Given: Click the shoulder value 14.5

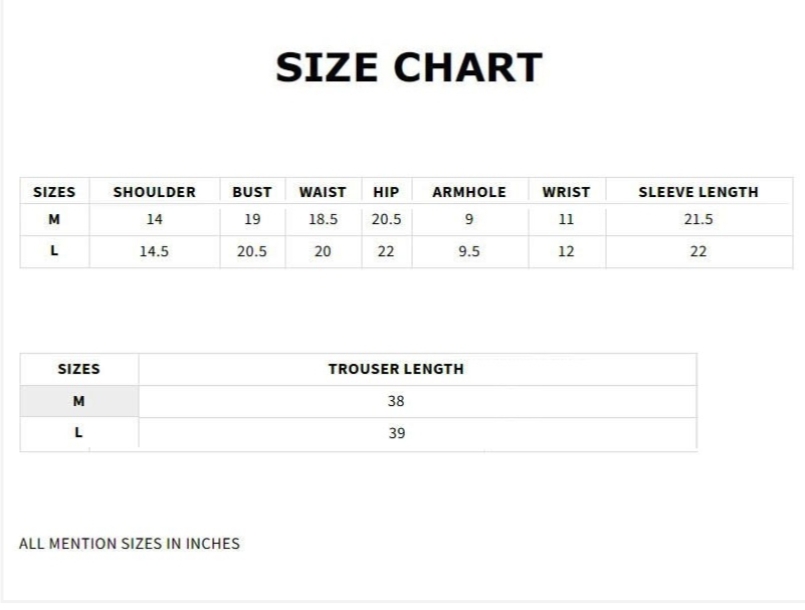Looking at the screenshot, I should (x=154, y=252).
